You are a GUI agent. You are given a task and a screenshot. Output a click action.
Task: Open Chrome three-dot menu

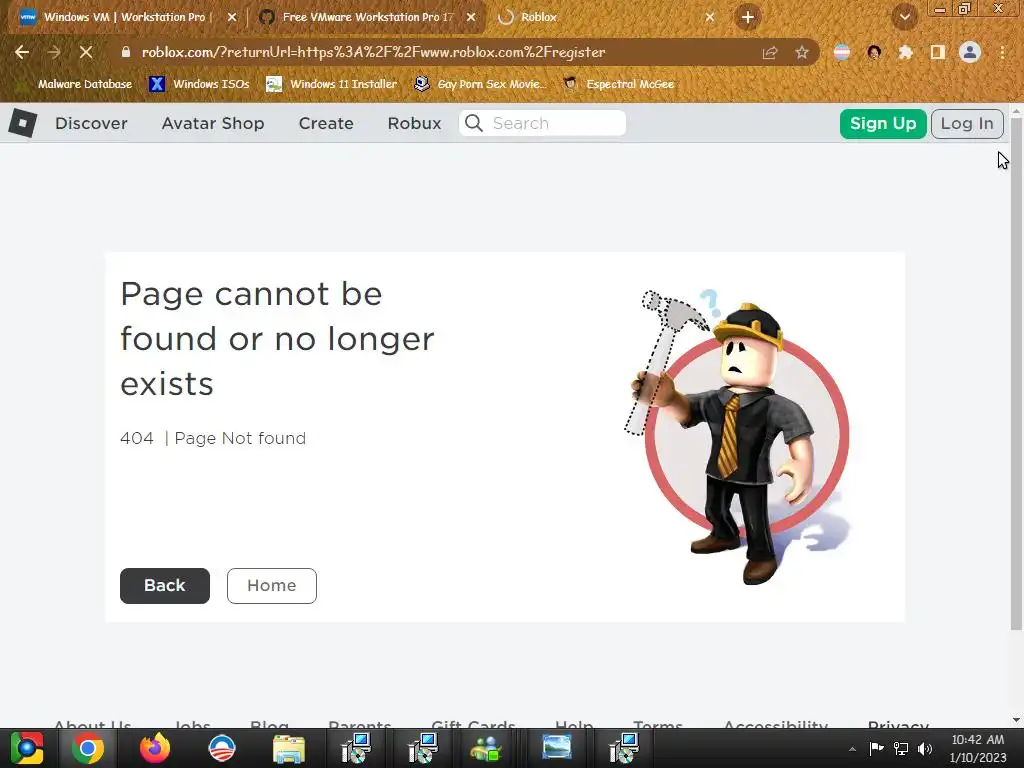(1002, 52)
